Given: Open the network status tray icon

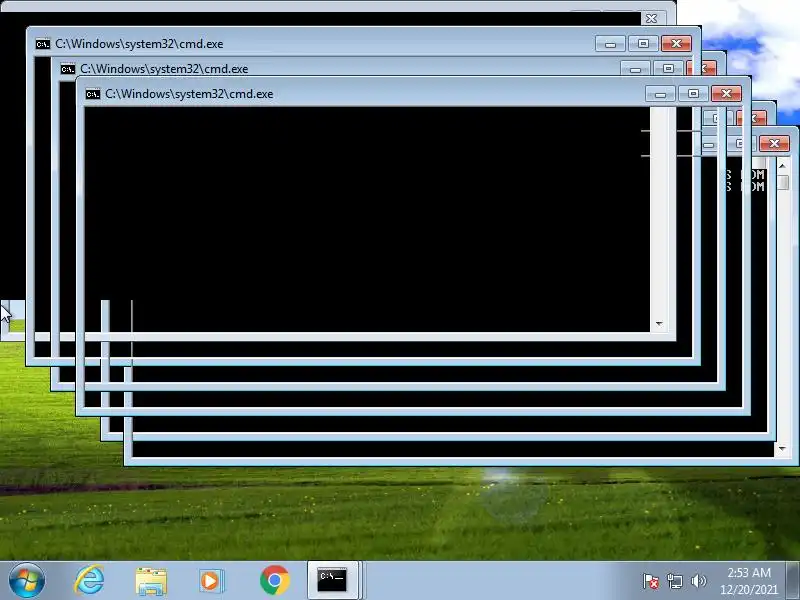Looking at the screenshot, I should (674, 581).
